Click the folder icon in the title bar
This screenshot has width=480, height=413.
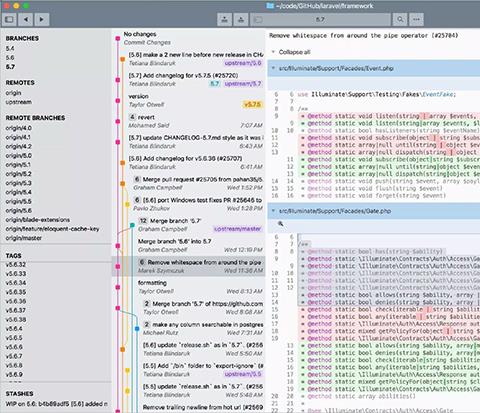coord(270,6)
